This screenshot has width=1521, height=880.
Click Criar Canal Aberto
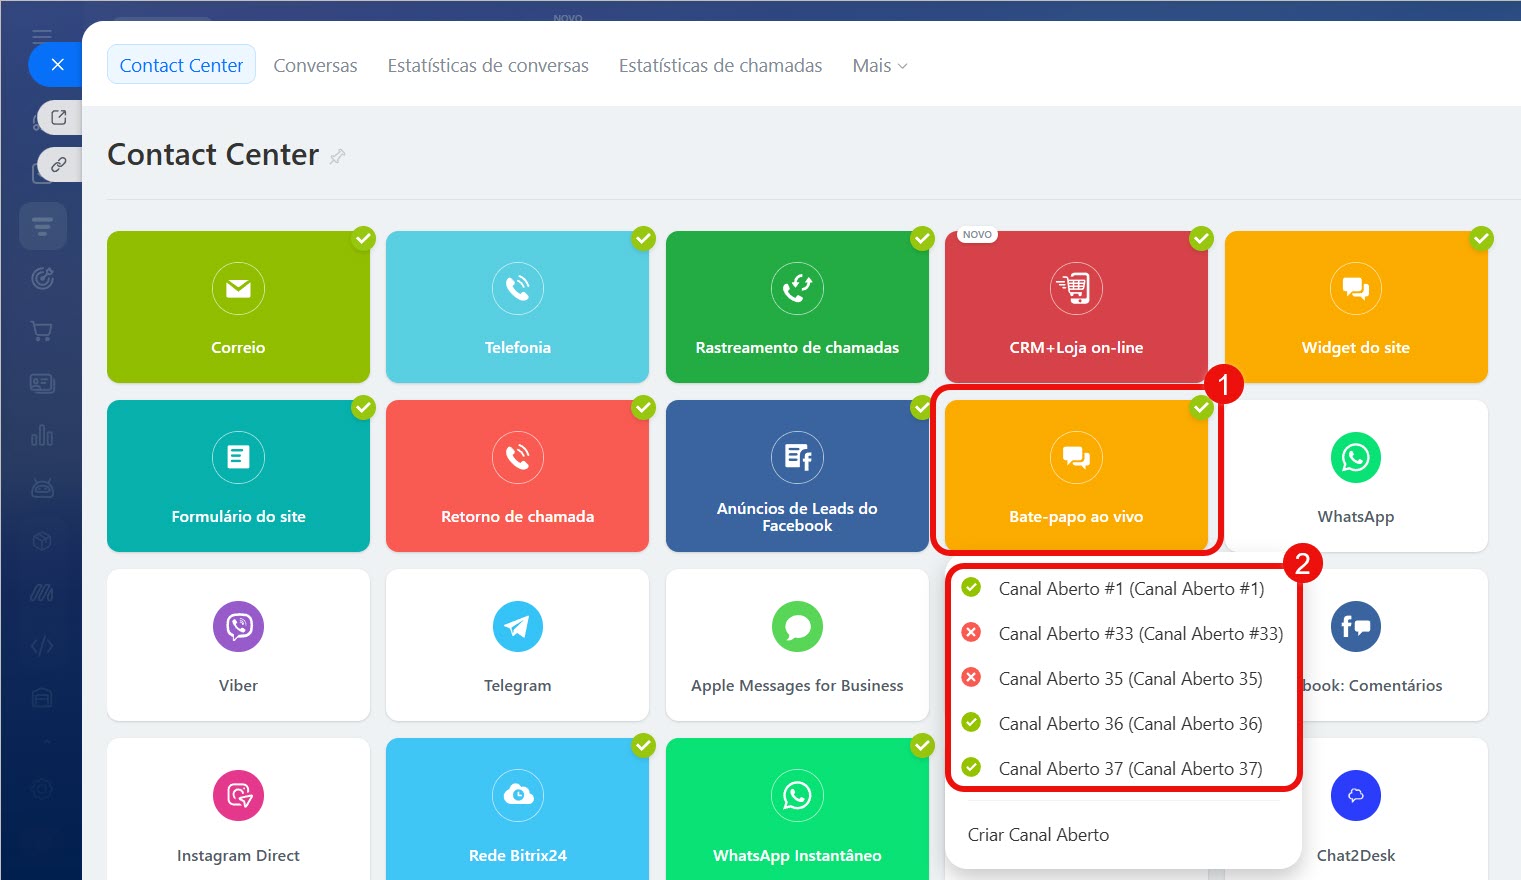pos(1038,835)
